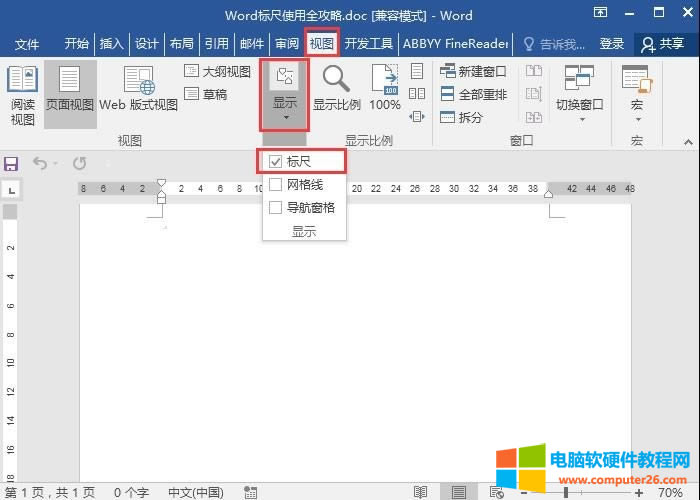Open a New Window for document
Screen dimensions: 700x500
point(474,72)
